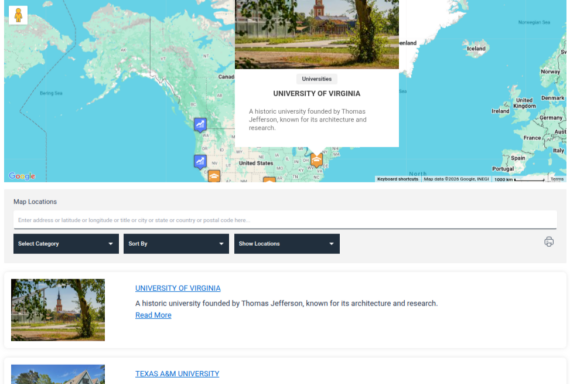Click the listing description about architecture and research
570x384 pixels.
coord(286,303)
